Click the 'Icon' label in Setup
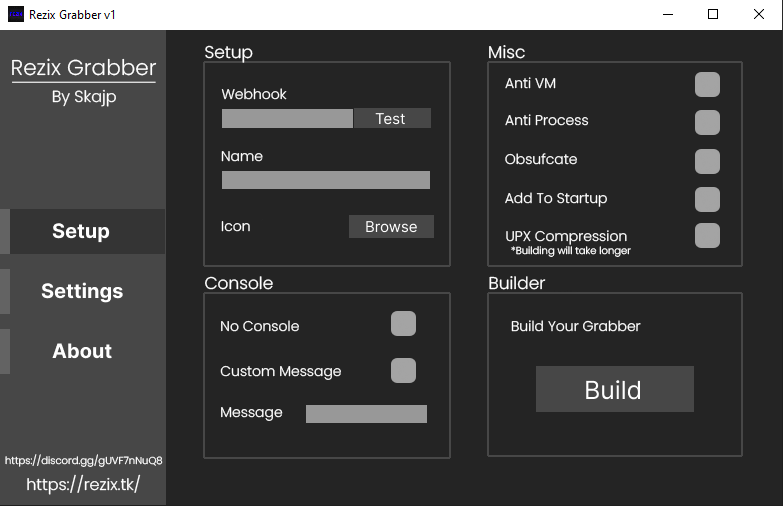This screenshot has width=783, height=506. point(235,226)
